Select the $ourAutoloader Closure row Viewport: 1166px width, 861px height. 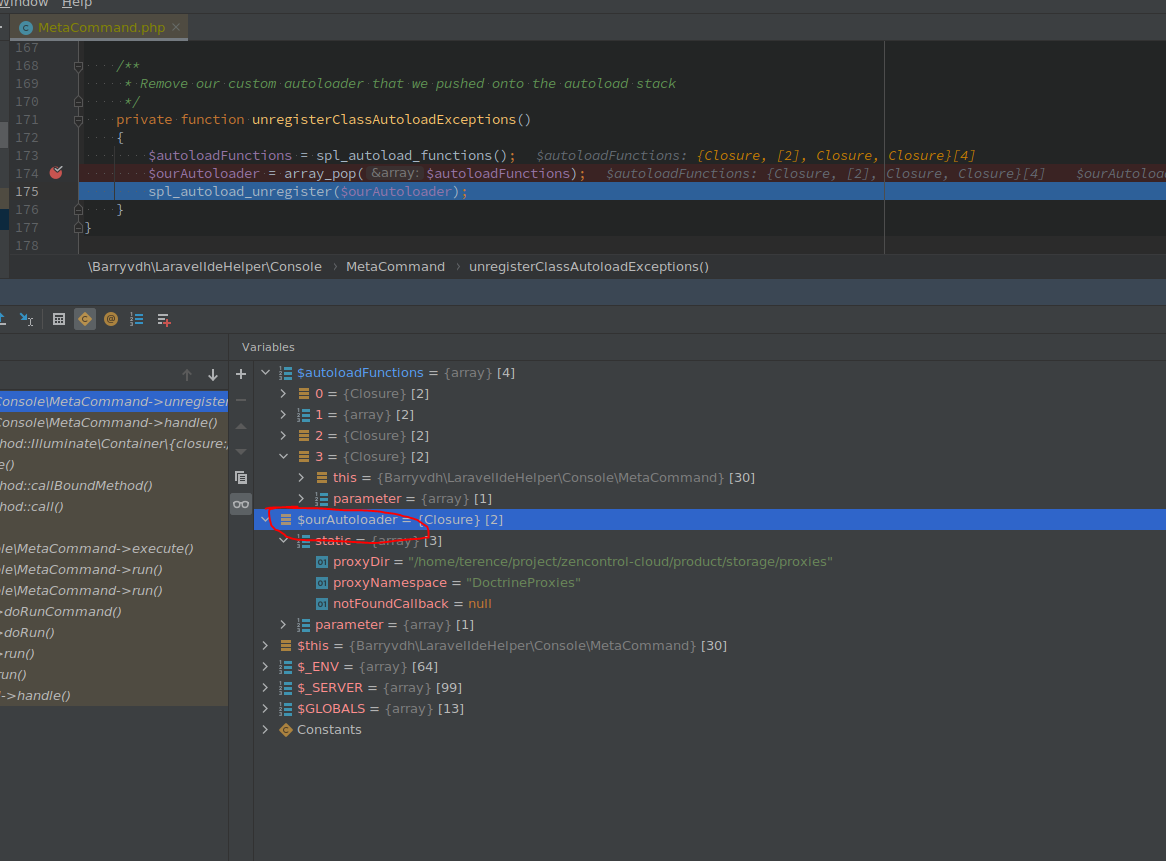click(x=710, y=520)
